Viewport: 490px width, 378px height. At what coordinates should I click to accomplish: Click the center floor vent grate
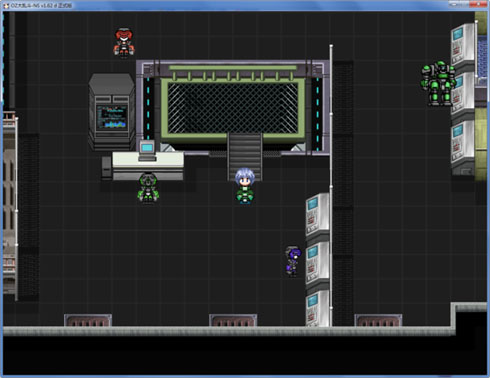pos(233,320)
